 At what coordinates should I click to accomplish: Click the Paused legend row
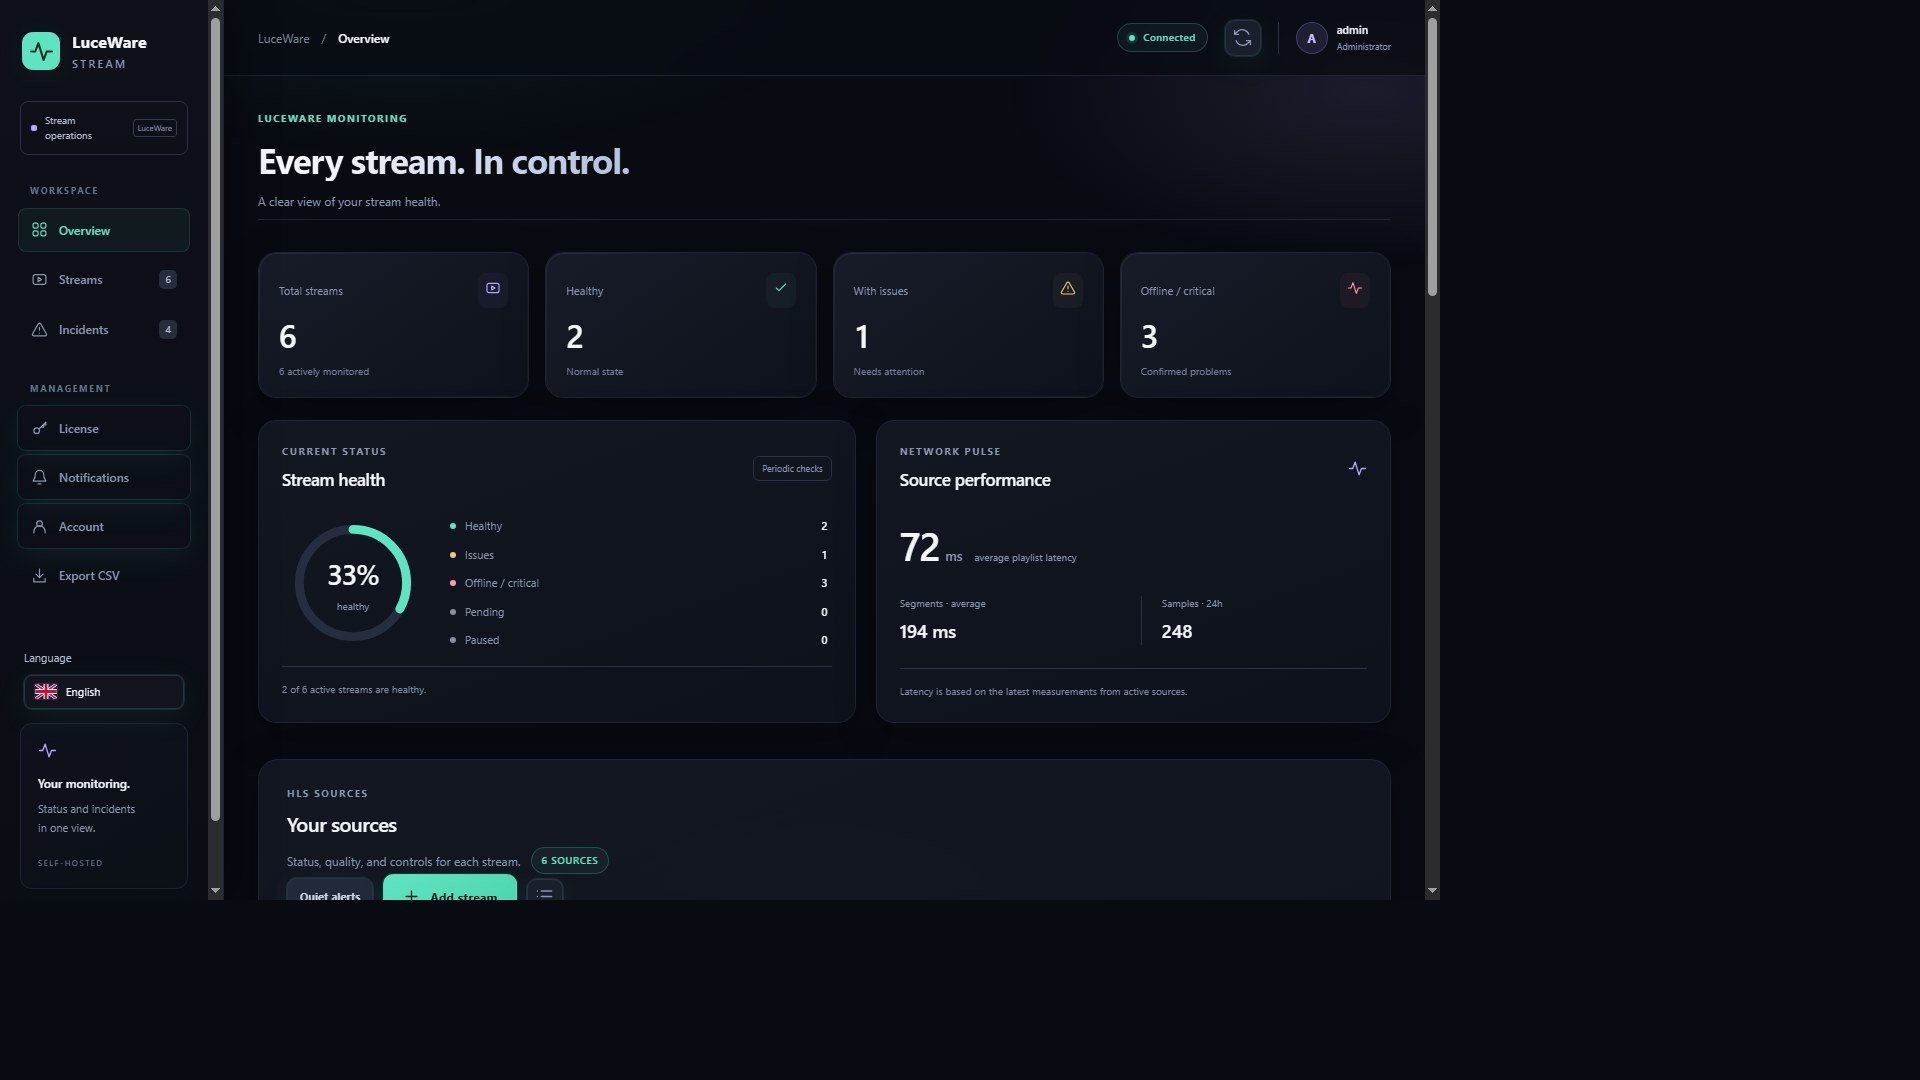639,640
